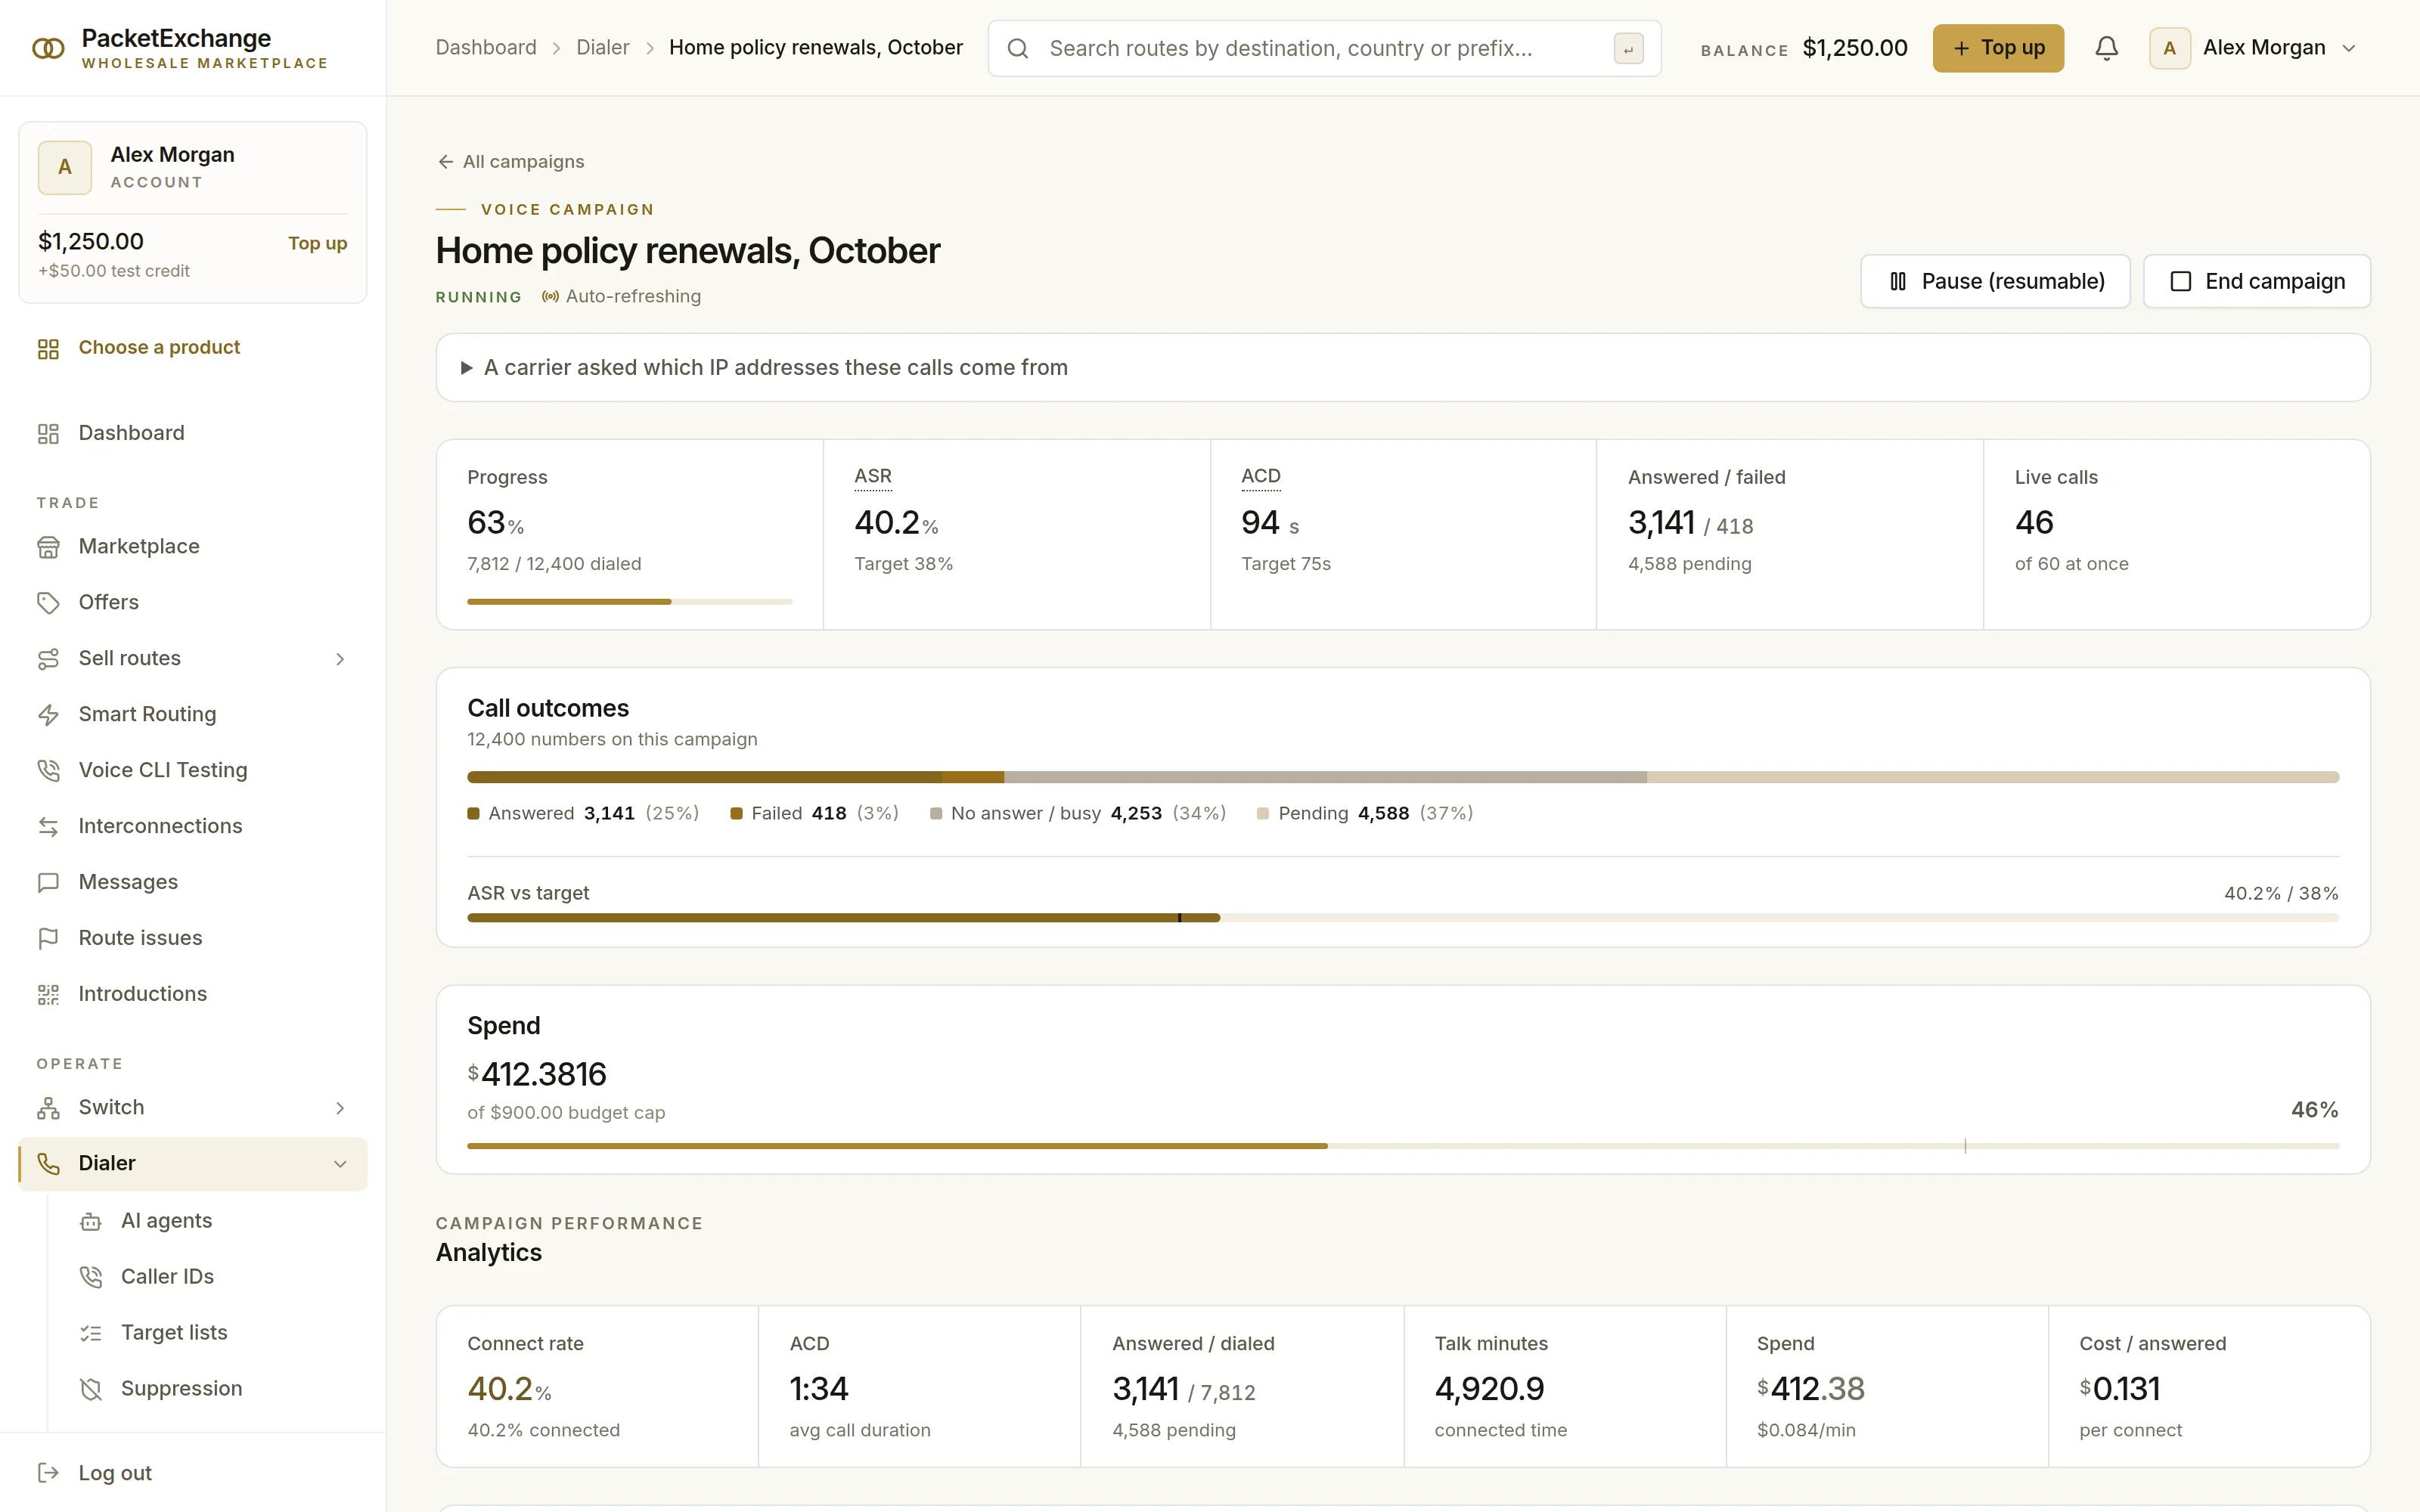The width and height of the screenshot is (2420, 1512).
Task: Click the Answered legend color swatch
Action: click(x=474, y=814)
